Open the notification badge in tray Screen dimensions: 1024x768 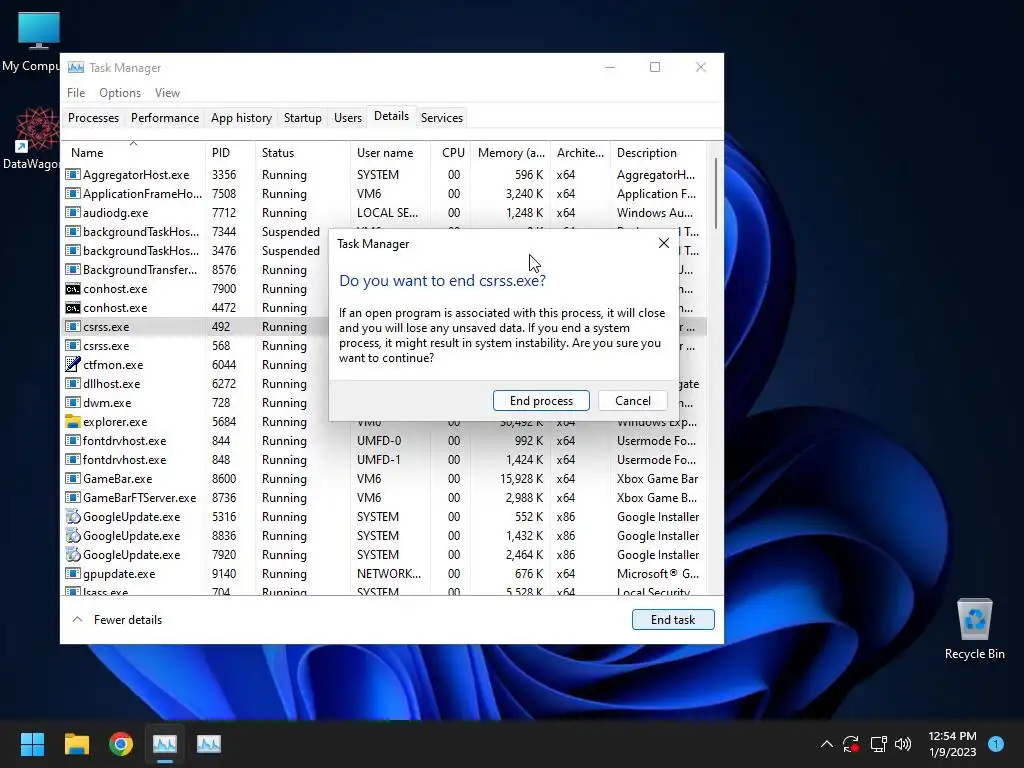(995, 744)
